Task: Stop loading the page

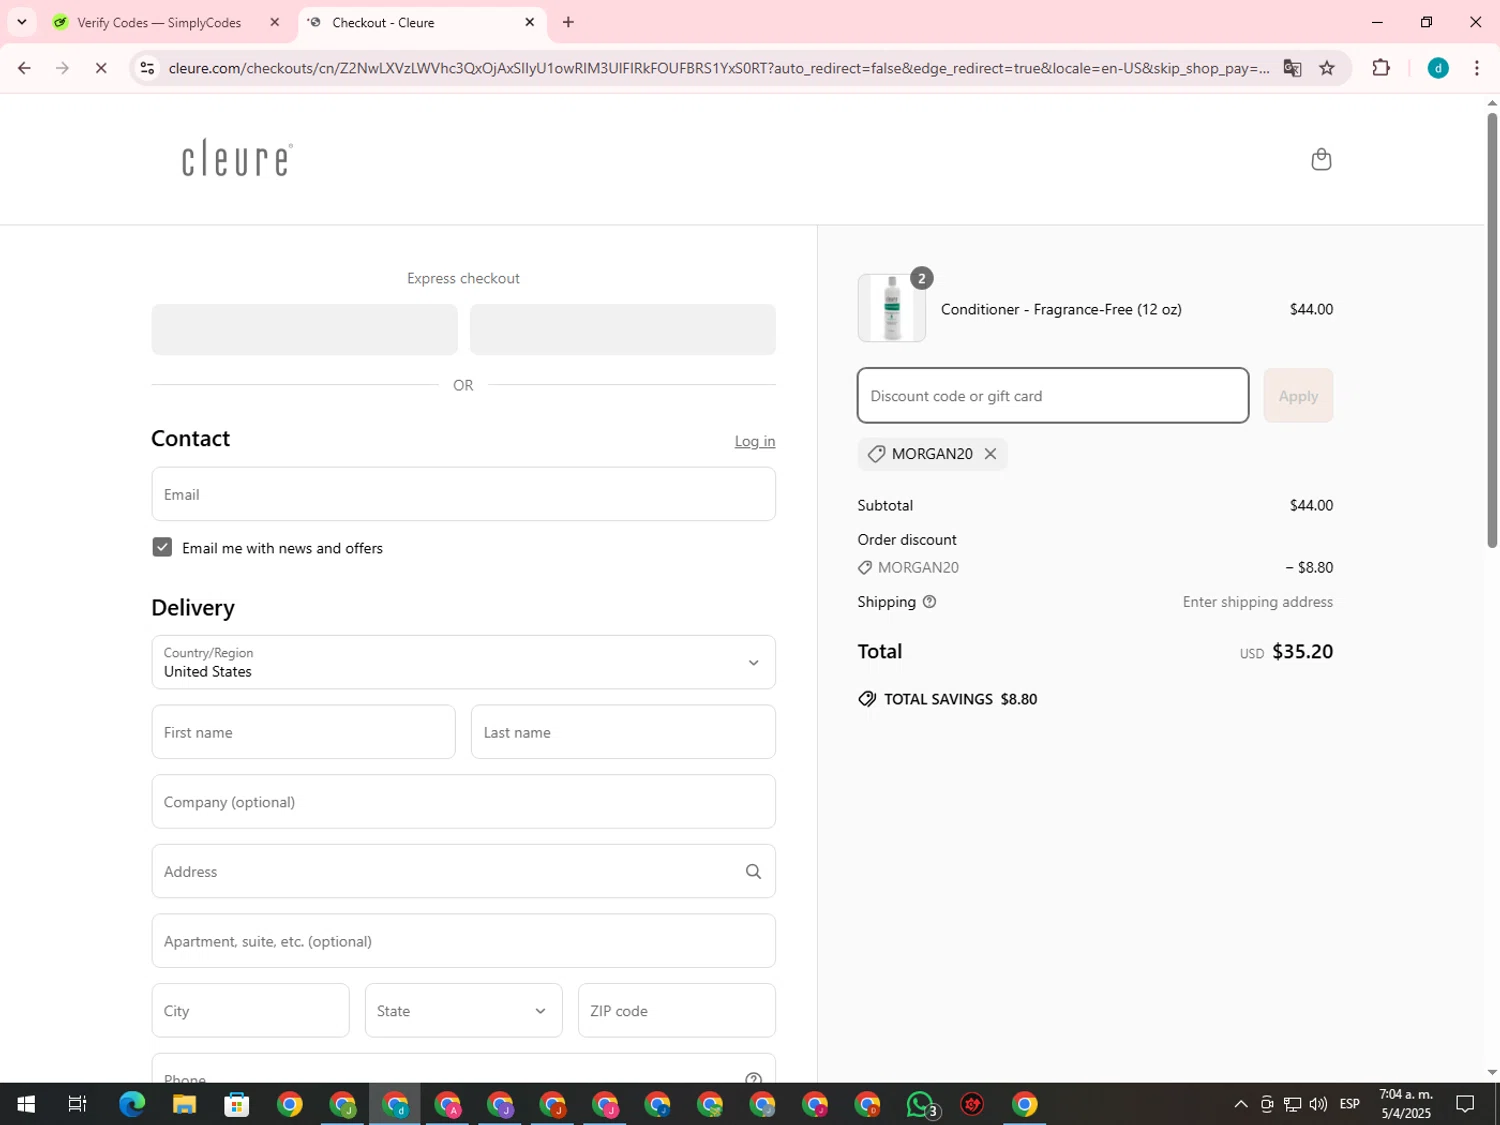Action: (101, 68)
